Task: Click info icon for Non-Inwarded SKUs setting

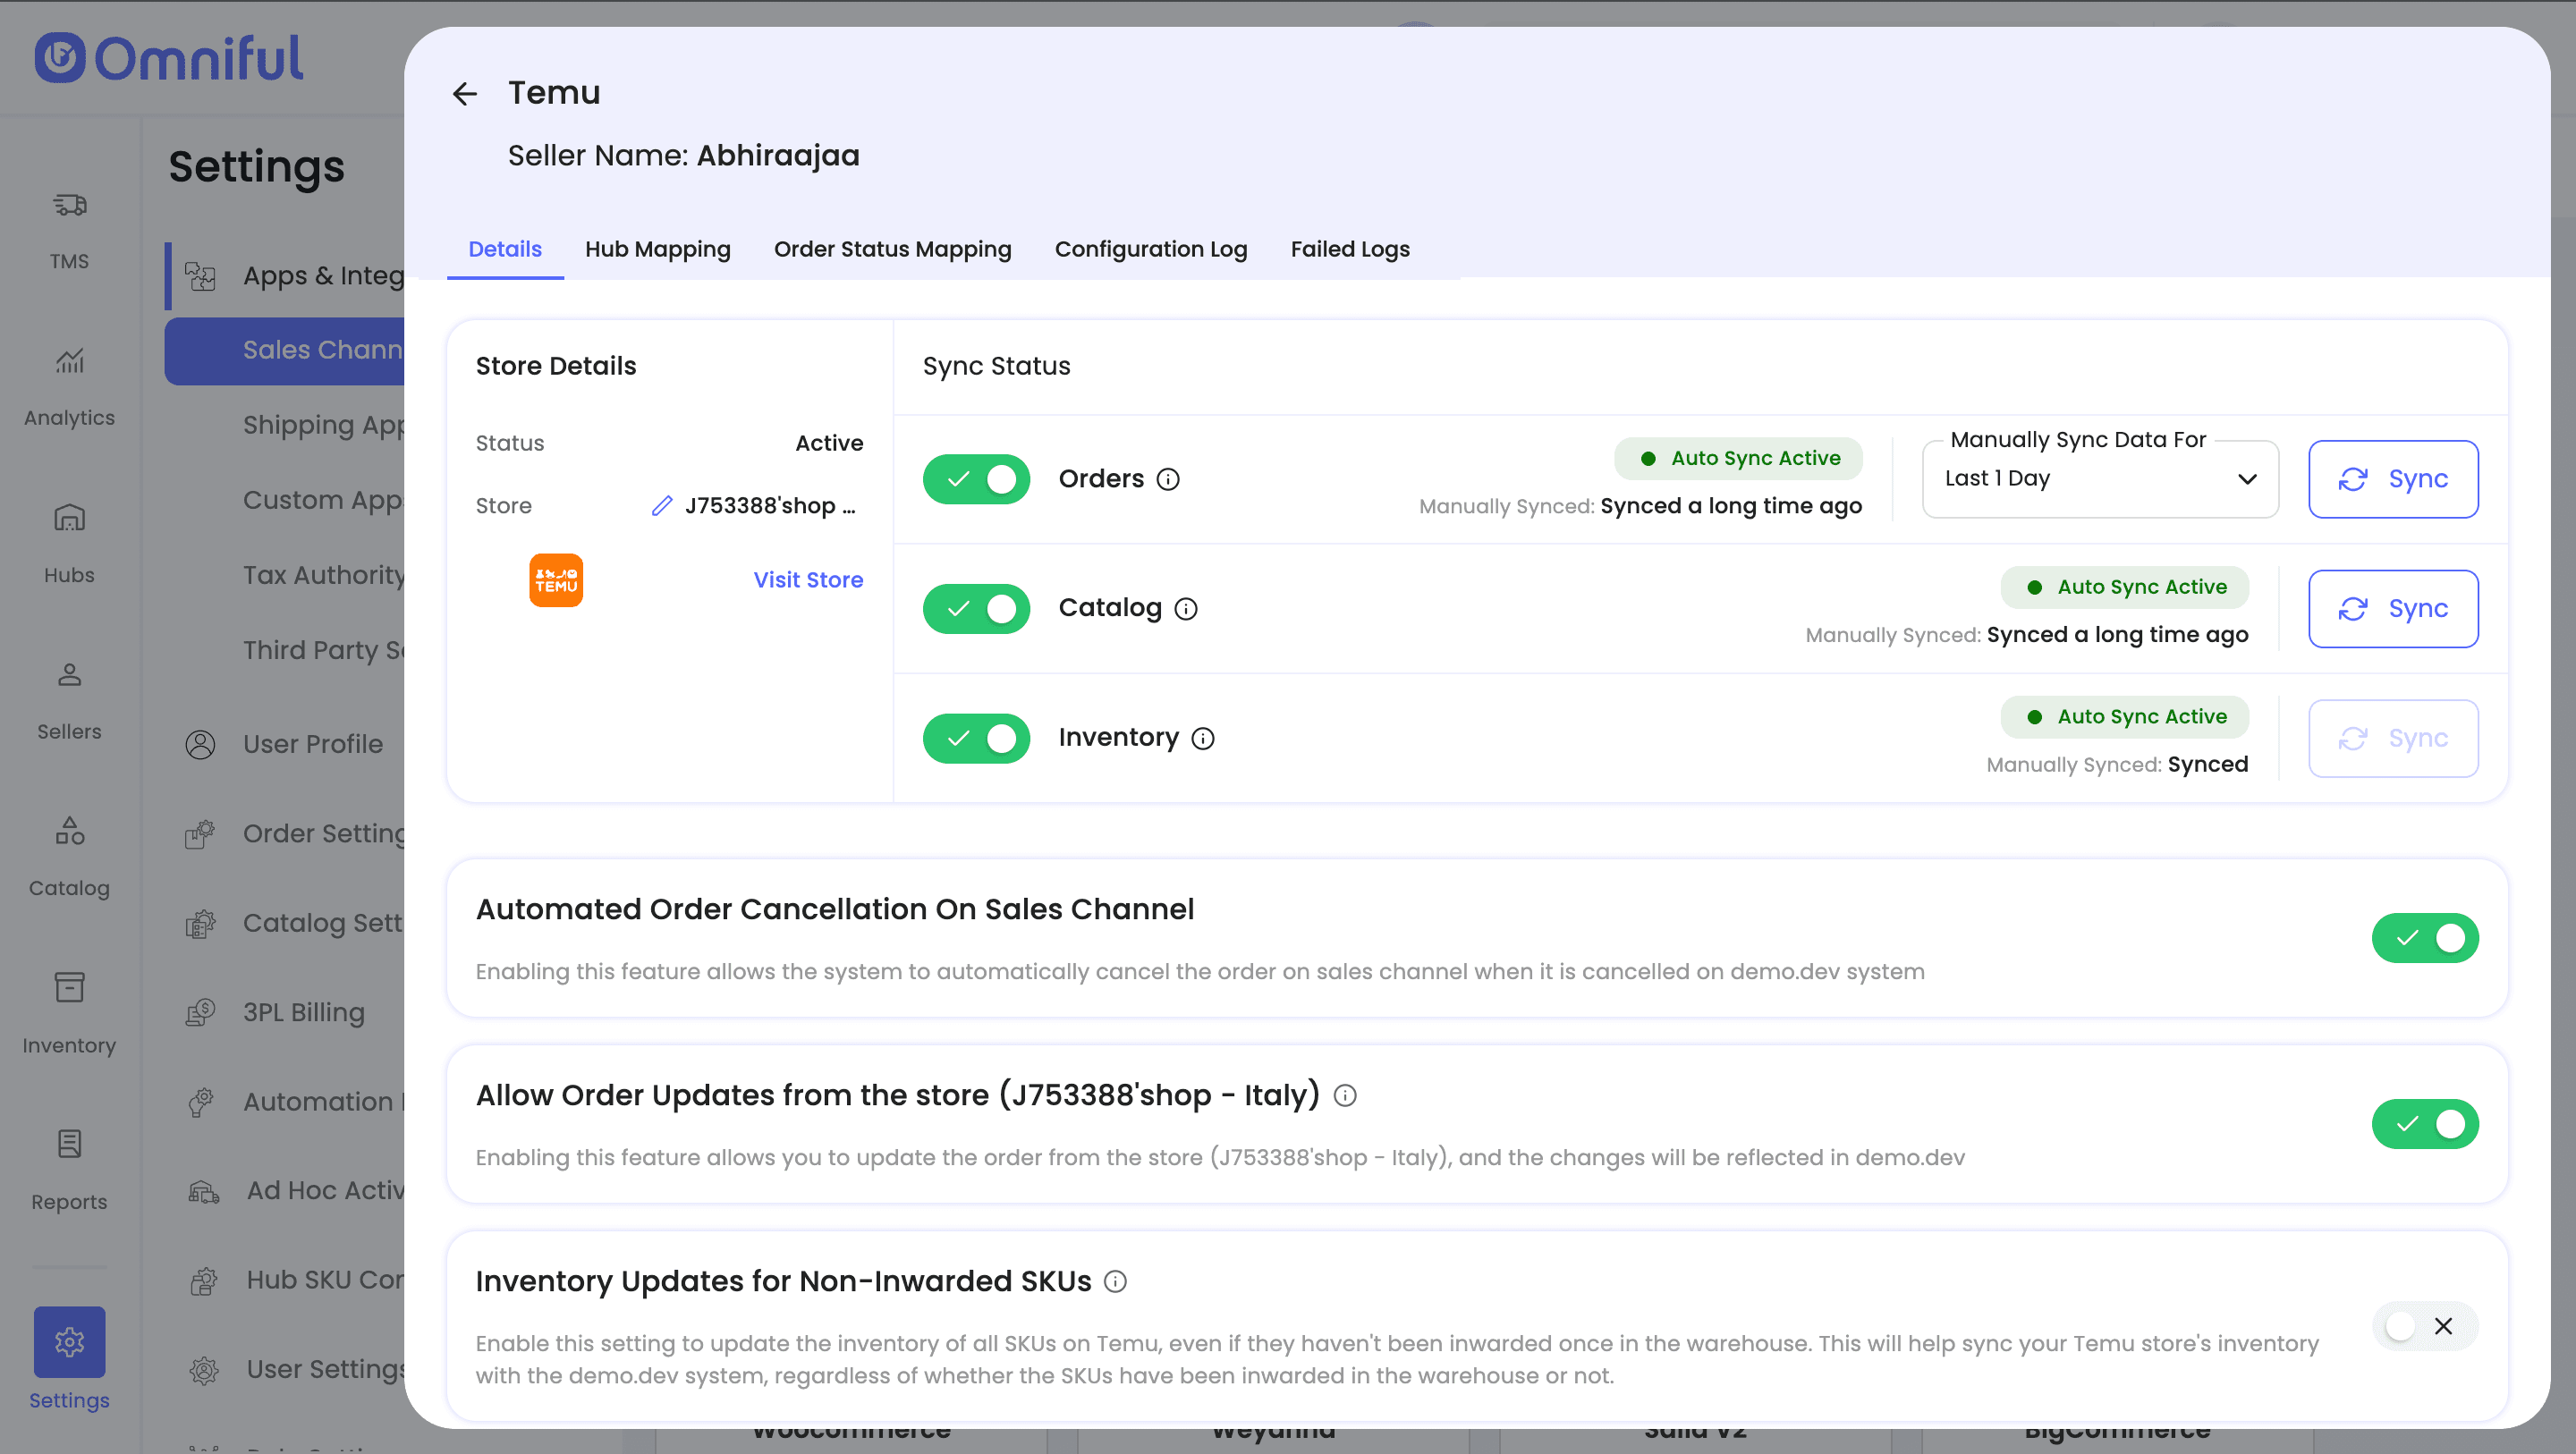Action: 1115,1282
